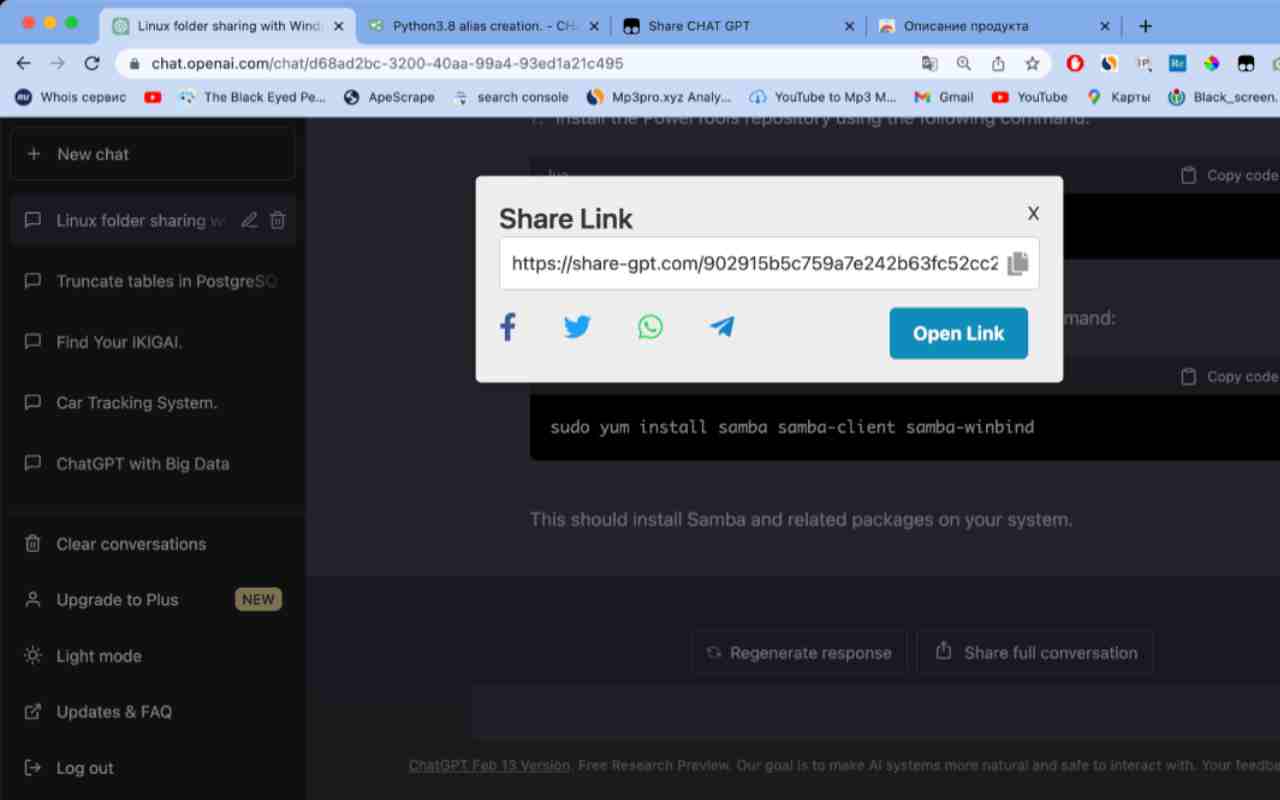Share the link through Telegram
This screenshot has width=1280, height=800.
coord(722,326)
